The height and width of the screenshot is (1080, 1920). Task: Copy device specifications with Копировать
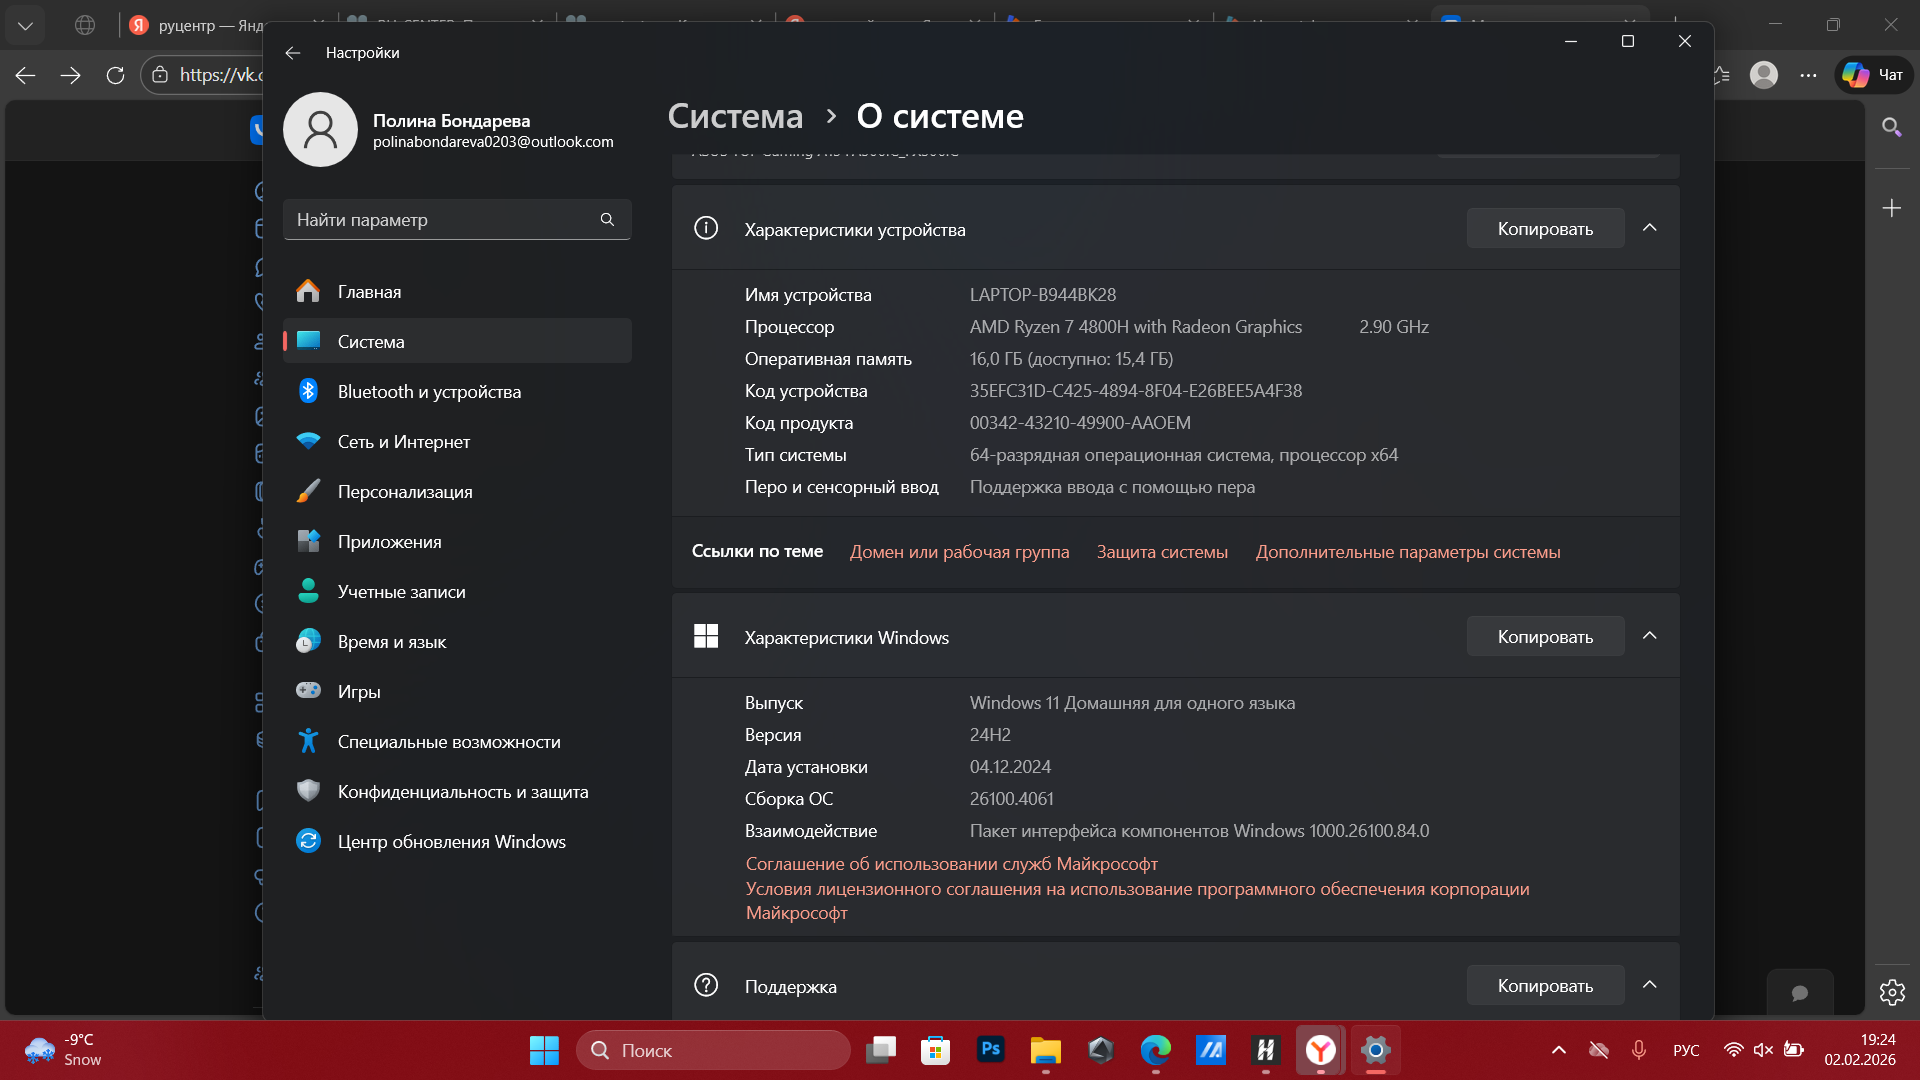(x=1544, y=229)
